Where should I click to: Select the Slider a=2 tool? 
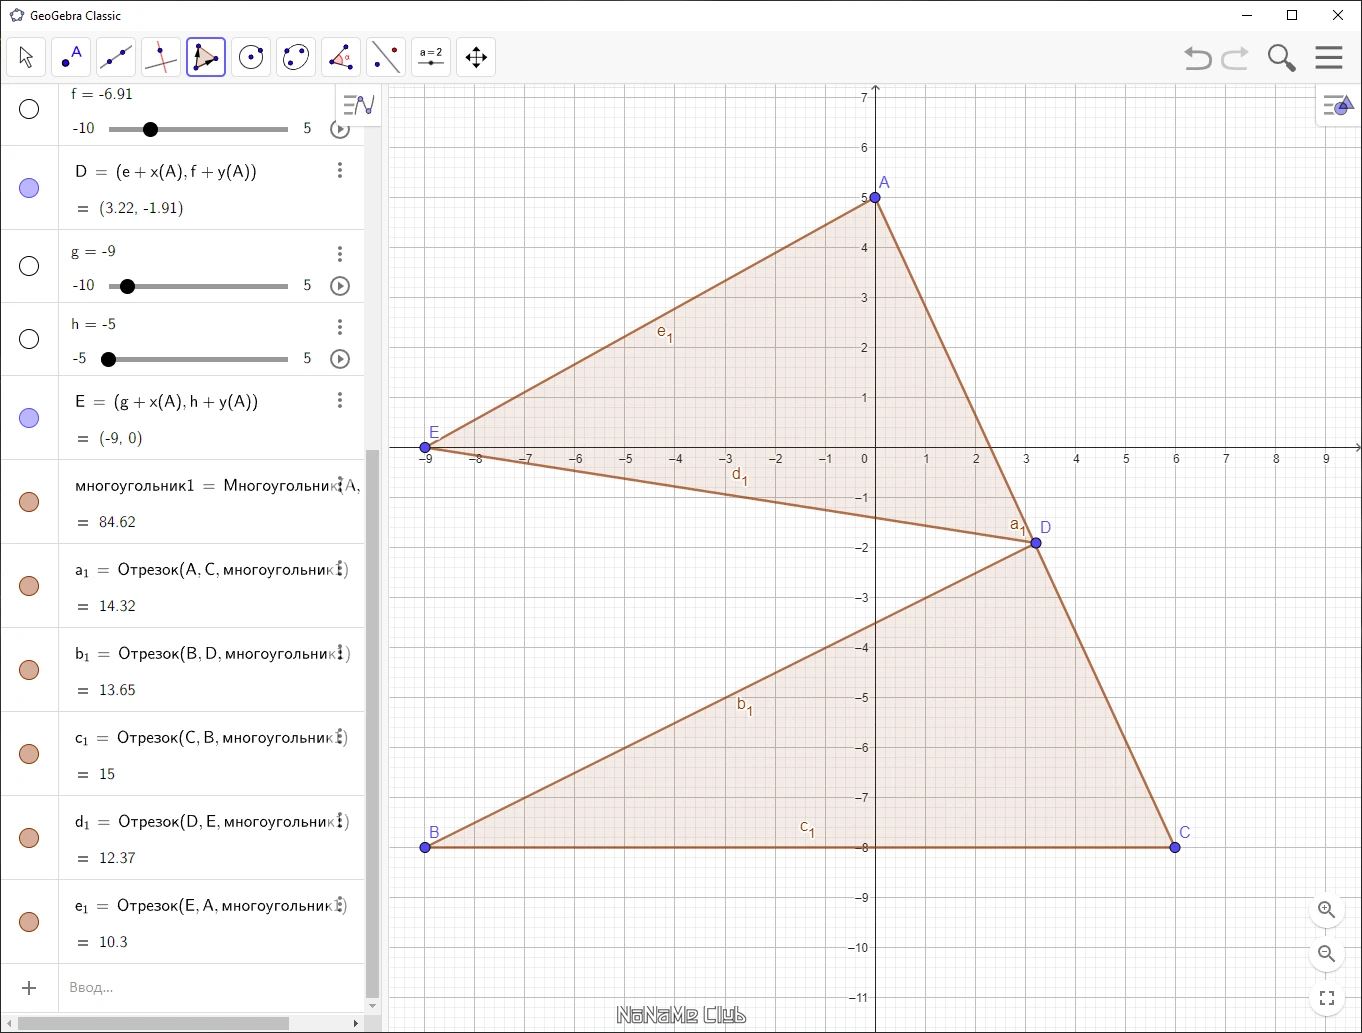click(x=431, y=57)
